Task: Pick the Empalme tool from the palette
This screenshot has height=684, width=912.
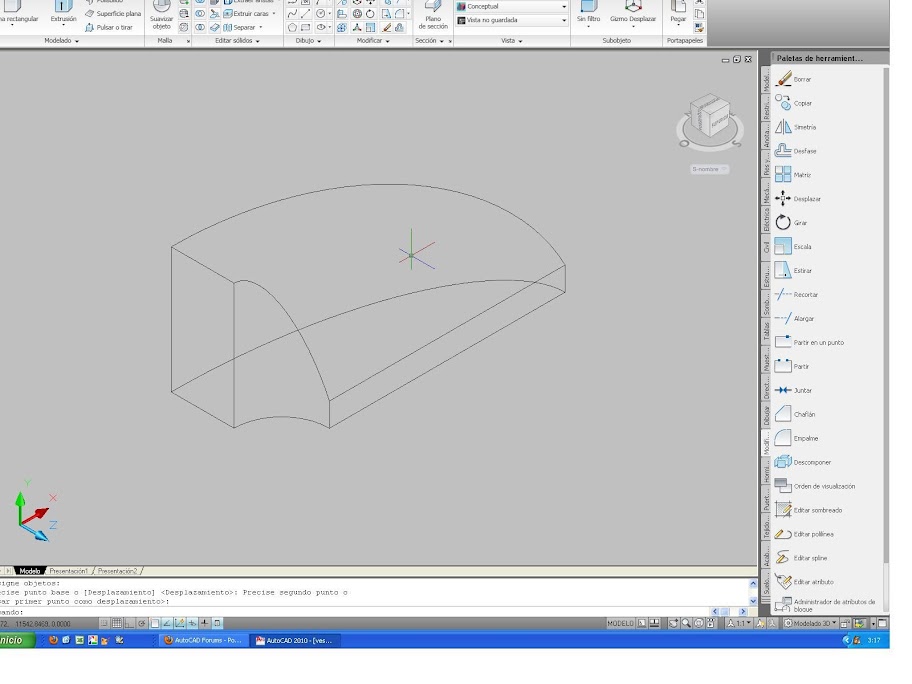Action: [x=808, y=438]
